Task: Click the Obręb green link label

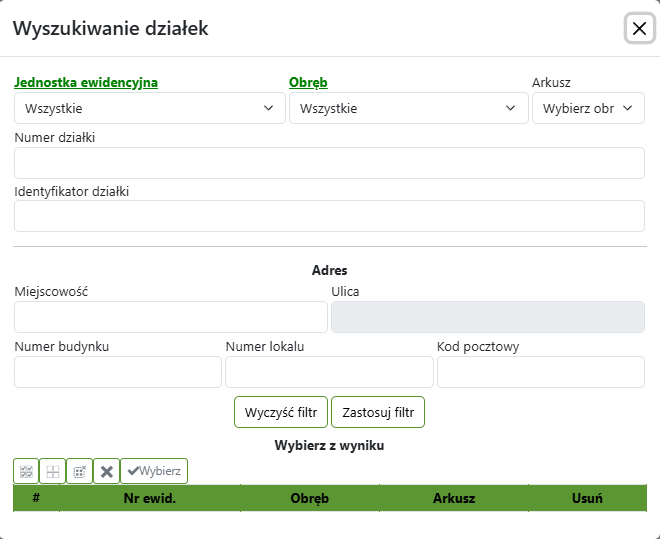Action: (308, 83)
